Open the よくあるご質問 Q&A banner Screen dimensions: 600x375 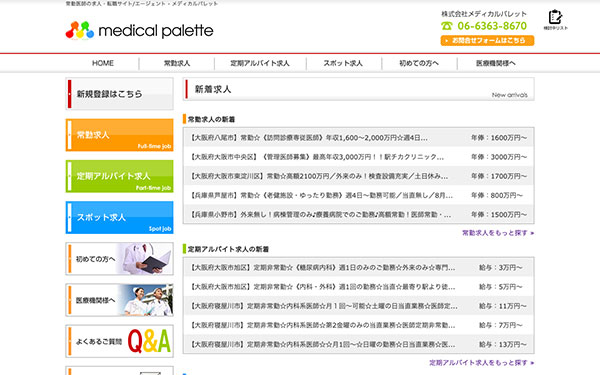[x=119, y=341]
